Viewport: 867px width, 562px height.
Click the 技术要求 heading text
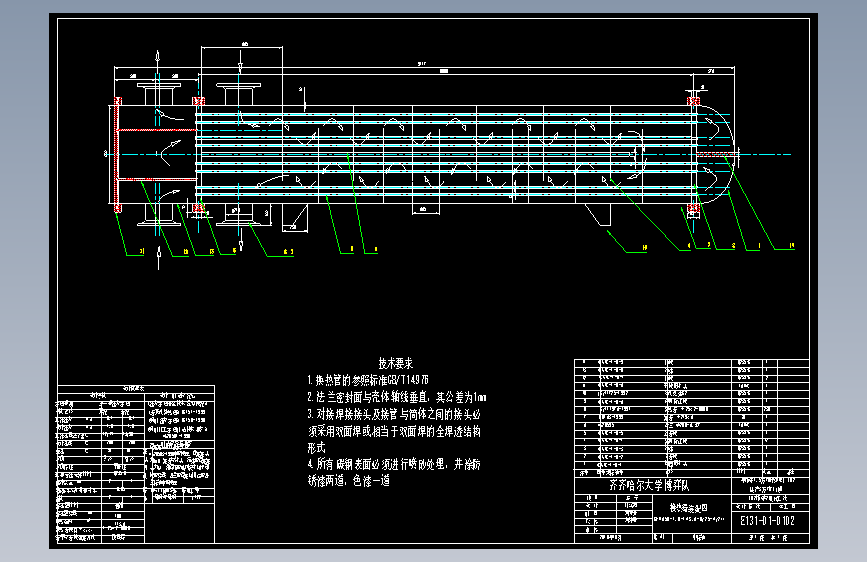[395, 363]
